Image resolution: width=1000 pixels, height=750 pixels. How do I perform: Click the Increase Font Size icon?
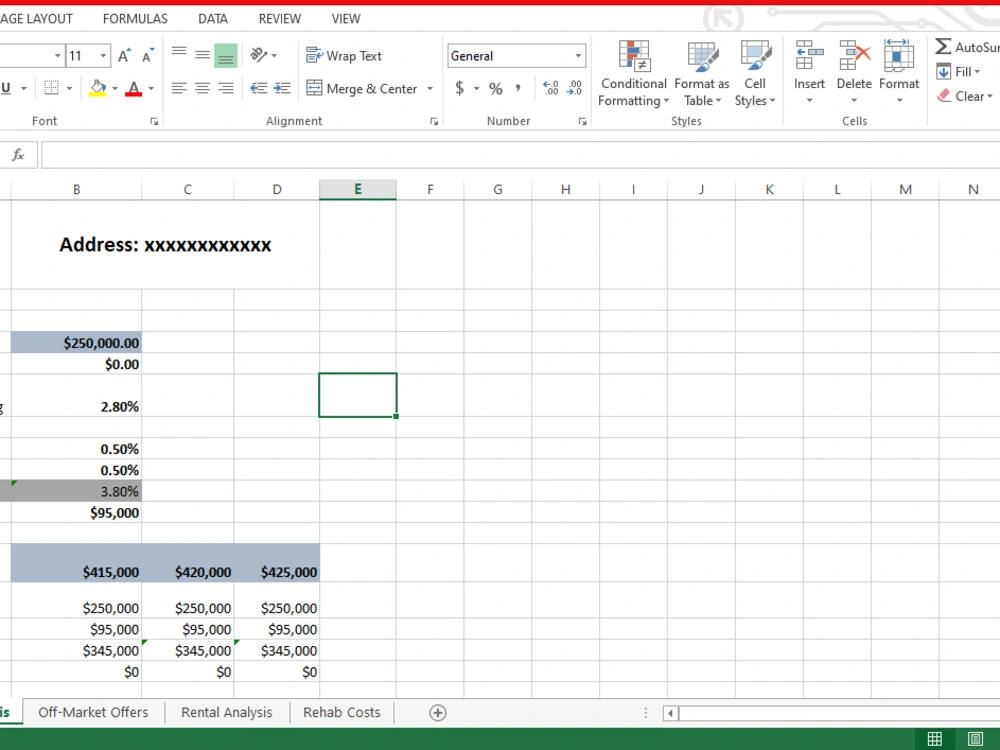pos(124,56)
